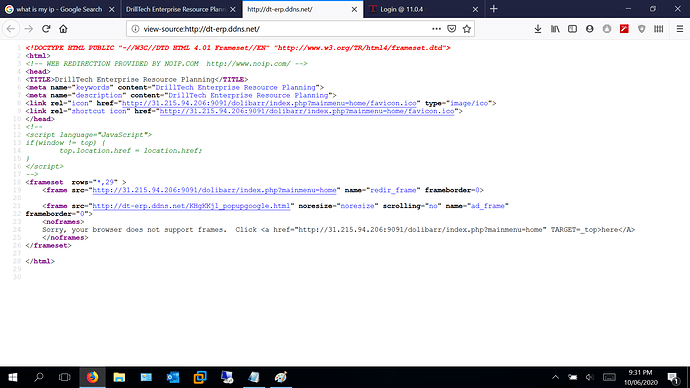Open Firefox account icon
The image size is (690, 388).
(x=590, y=29)
